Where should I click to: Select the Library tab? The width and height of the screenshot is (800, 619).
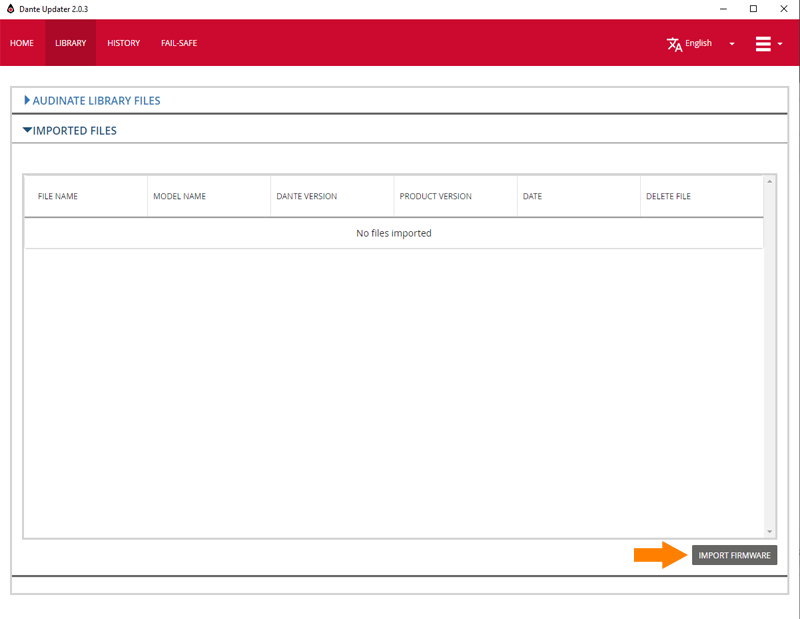coord(70,43)
